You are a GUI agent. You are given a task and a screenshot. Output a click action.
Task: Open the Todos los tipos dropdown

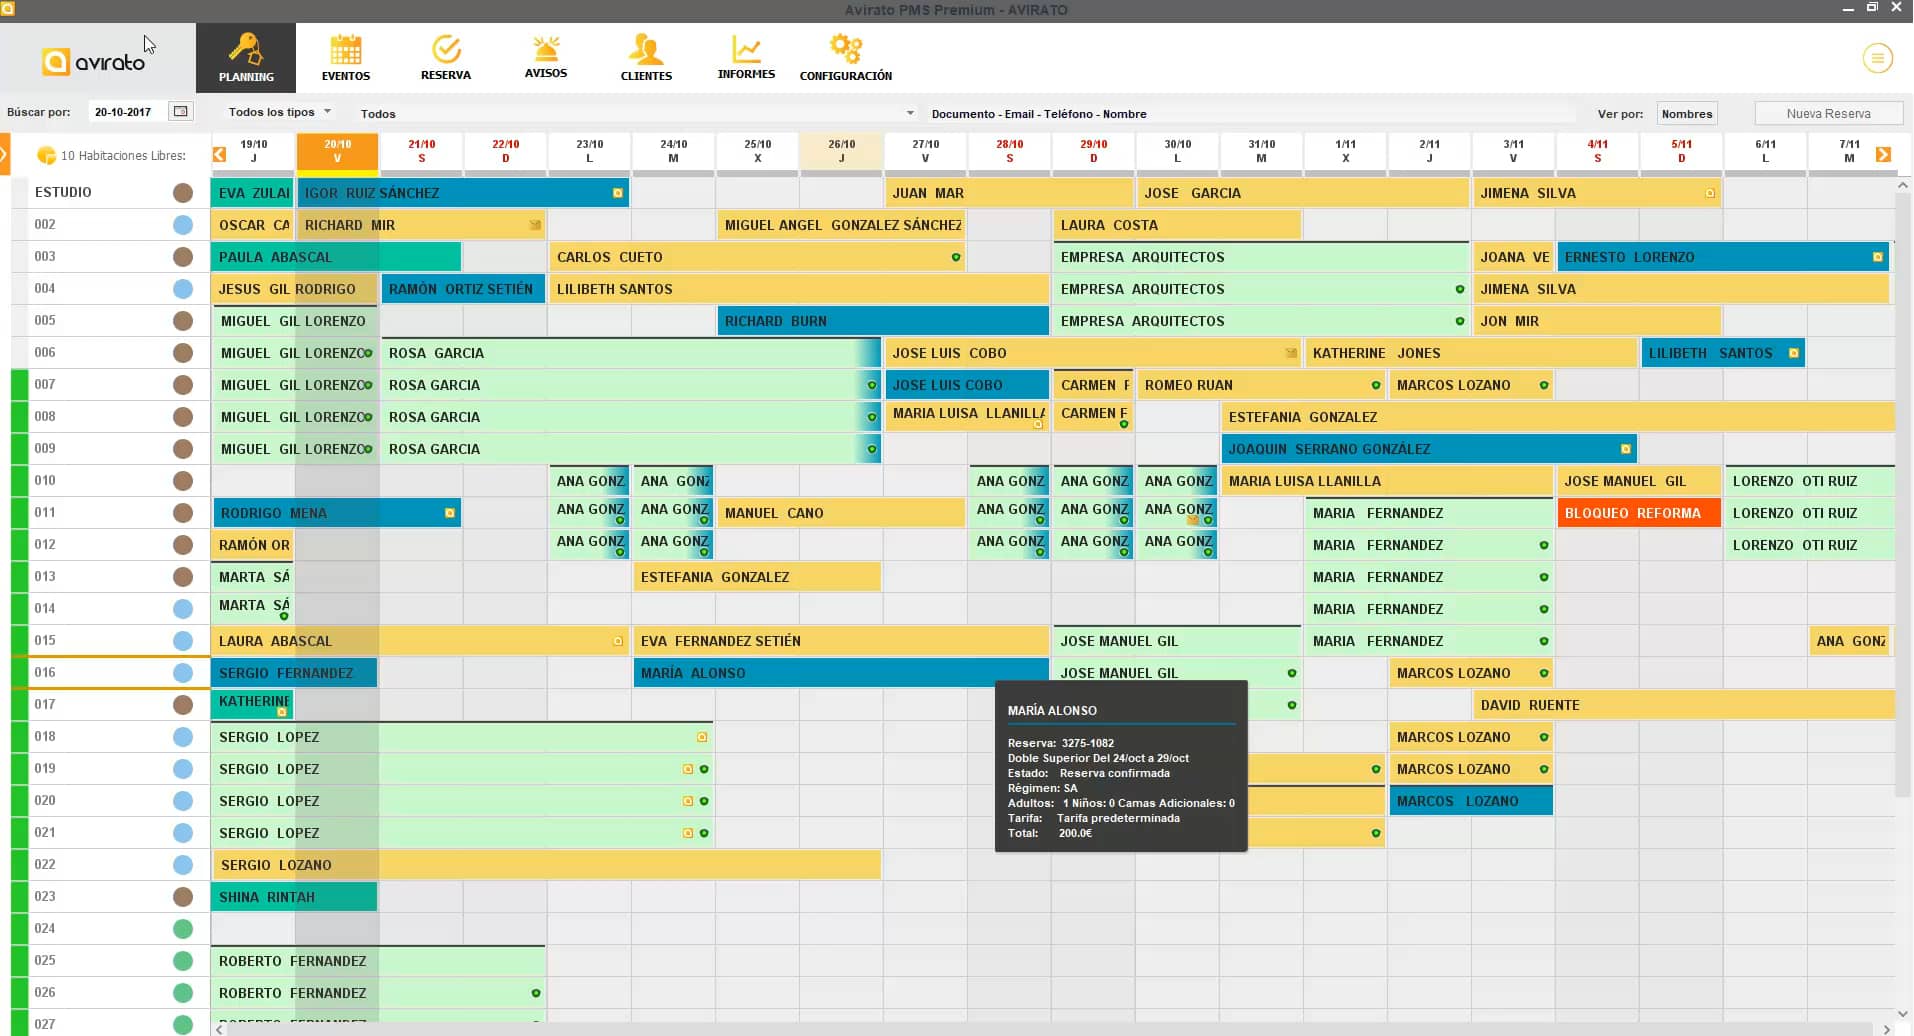279,112
